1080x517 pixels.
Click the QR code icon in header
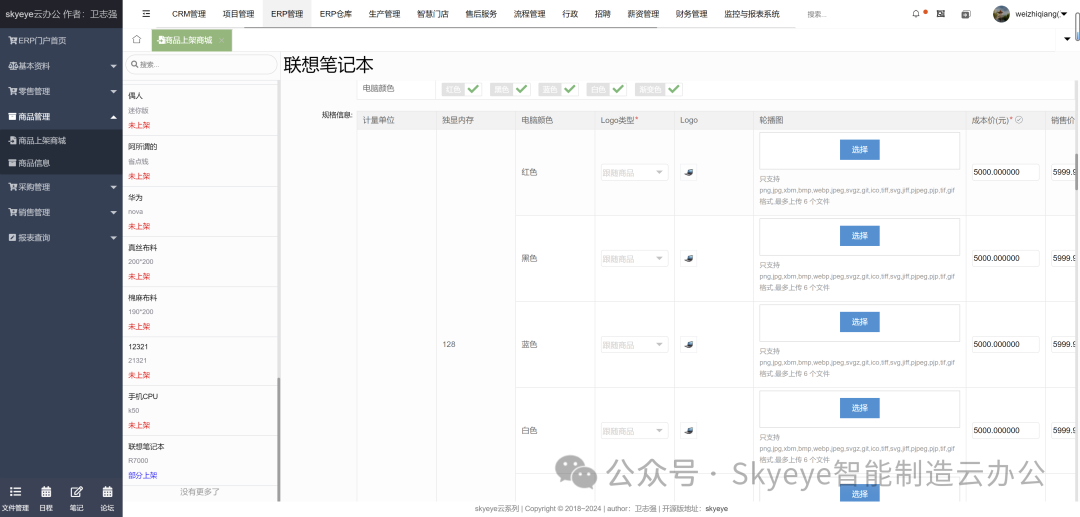pos(941,14)
